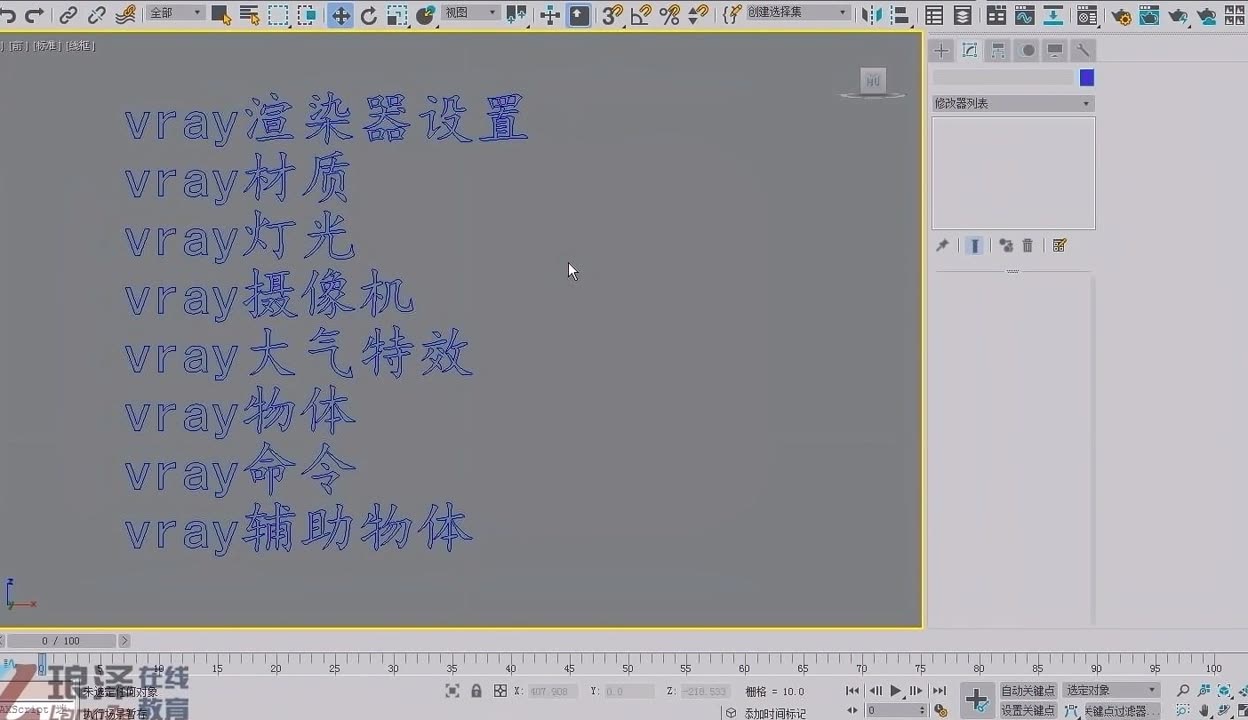Click the 关键点过滤器 button

click(1122, 710)
